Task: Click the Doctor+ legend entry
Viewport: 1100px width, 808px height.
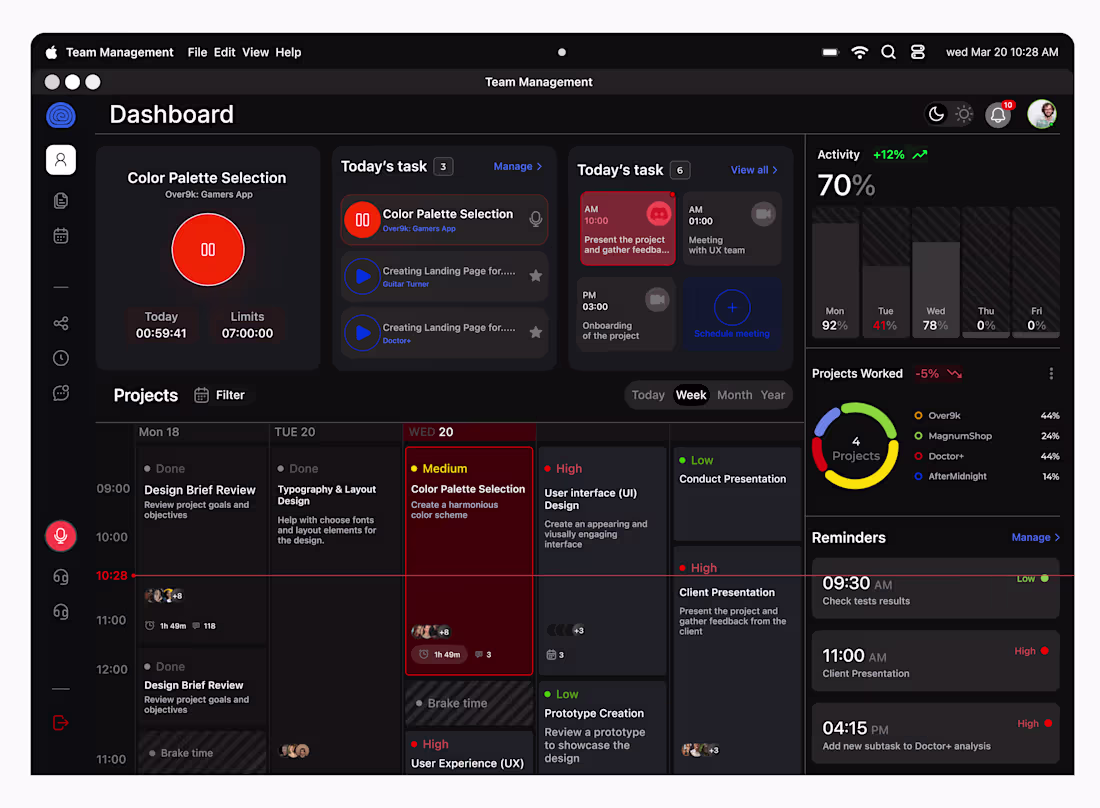Action: 986,456
